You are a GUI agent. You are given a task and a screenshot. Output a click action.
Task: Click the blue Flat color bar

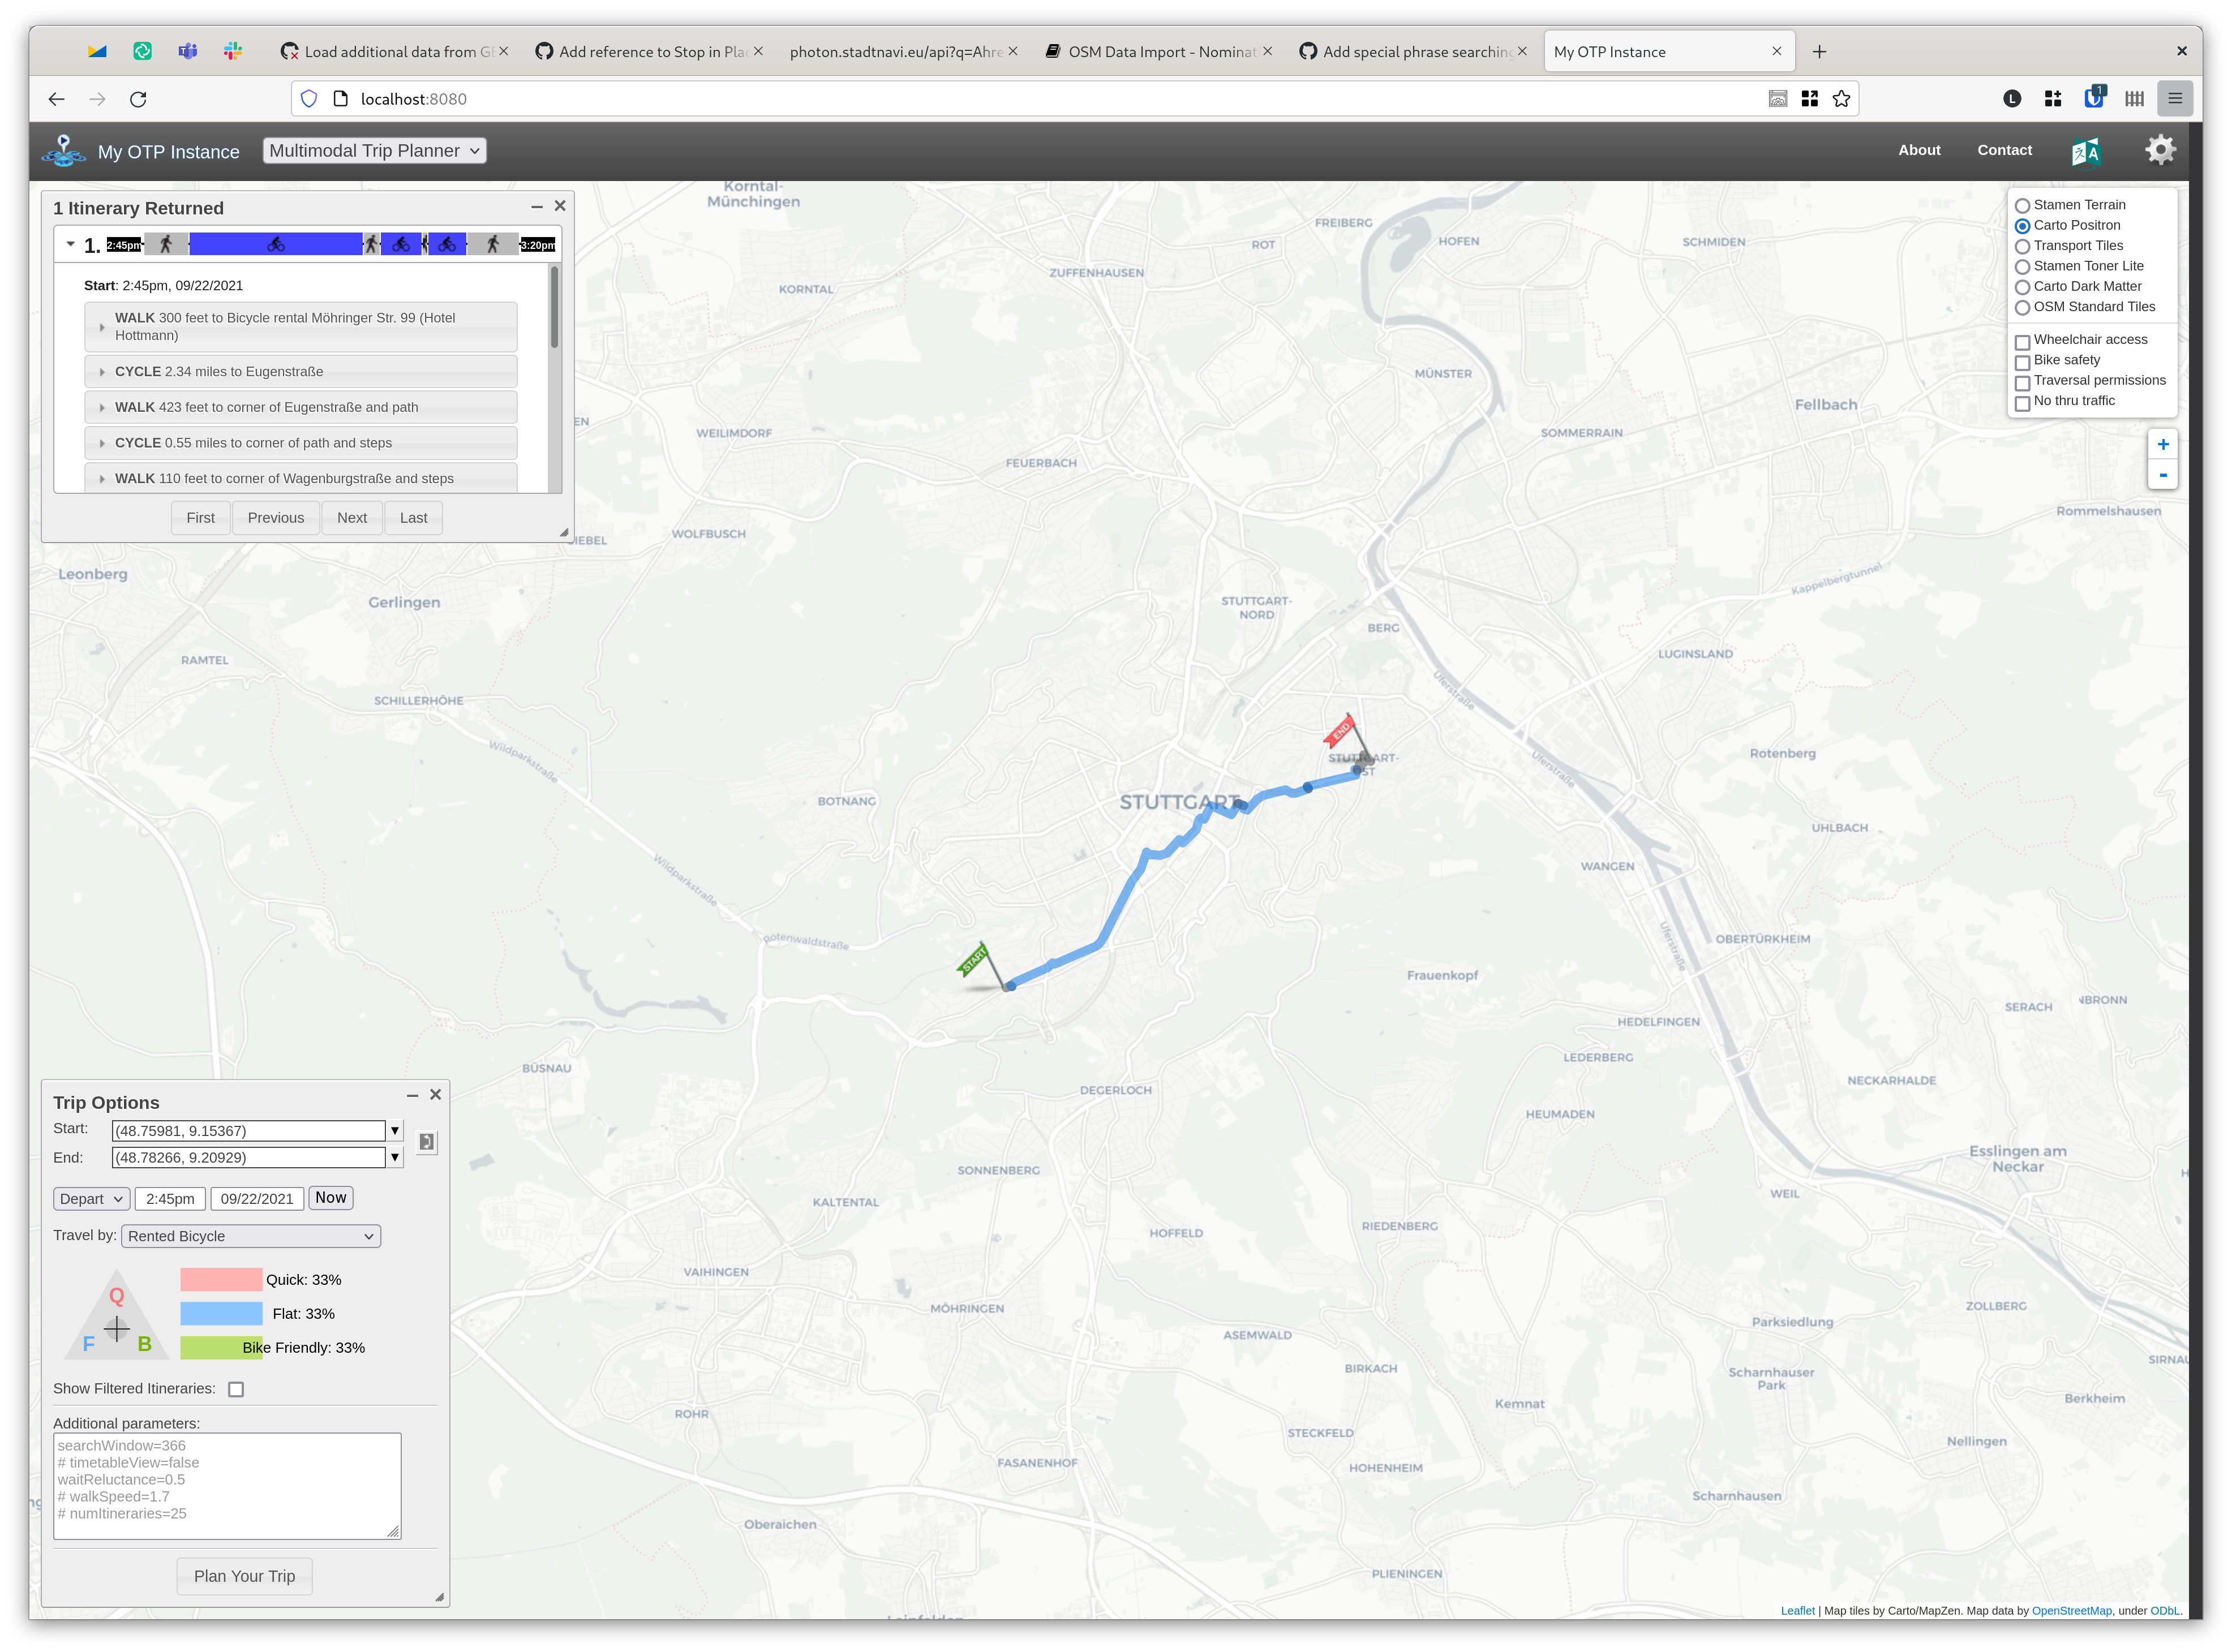pos(221,1314)
